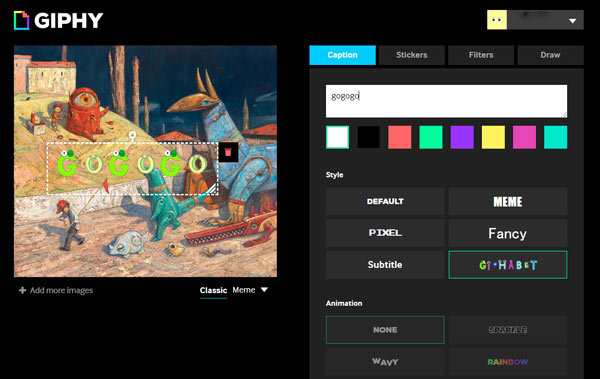Select the Classic mode tab
600x379 pixels.
[213, 290]
